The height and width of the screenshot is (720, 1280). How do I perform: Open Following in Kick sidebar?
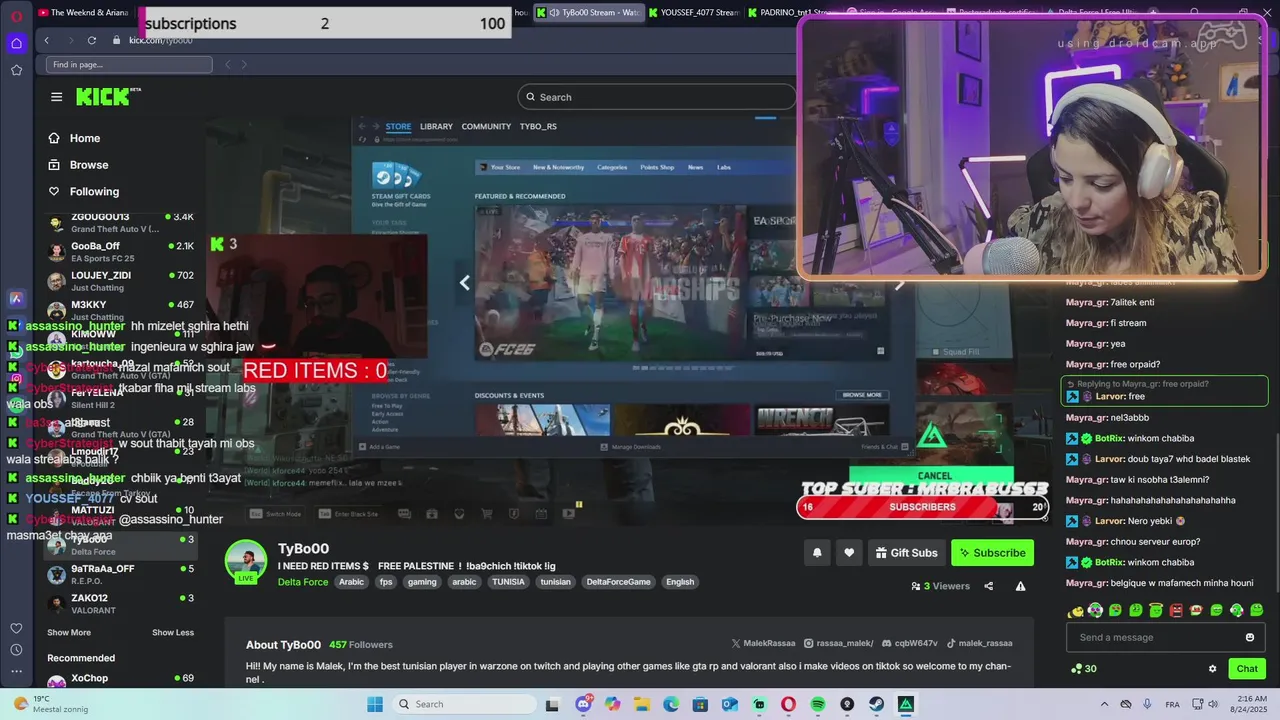click(x=94, y=191)
